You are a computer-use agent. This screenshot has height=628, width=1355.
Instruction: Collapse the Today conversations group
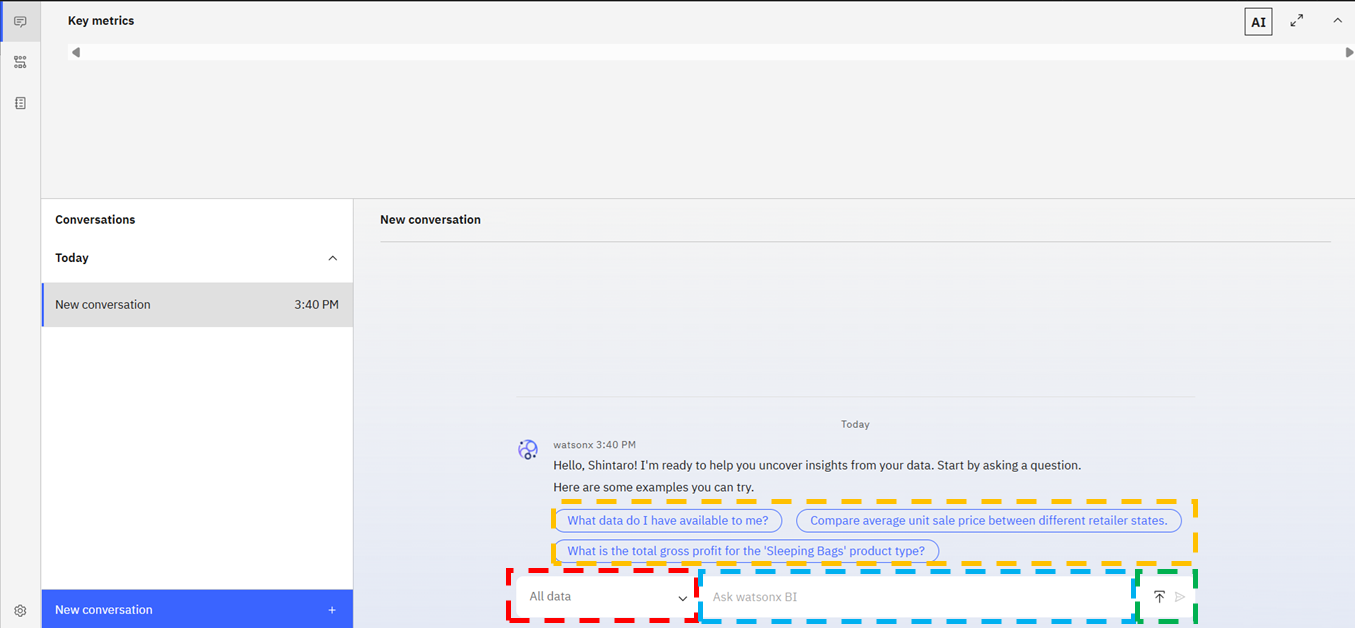[333, 258]
